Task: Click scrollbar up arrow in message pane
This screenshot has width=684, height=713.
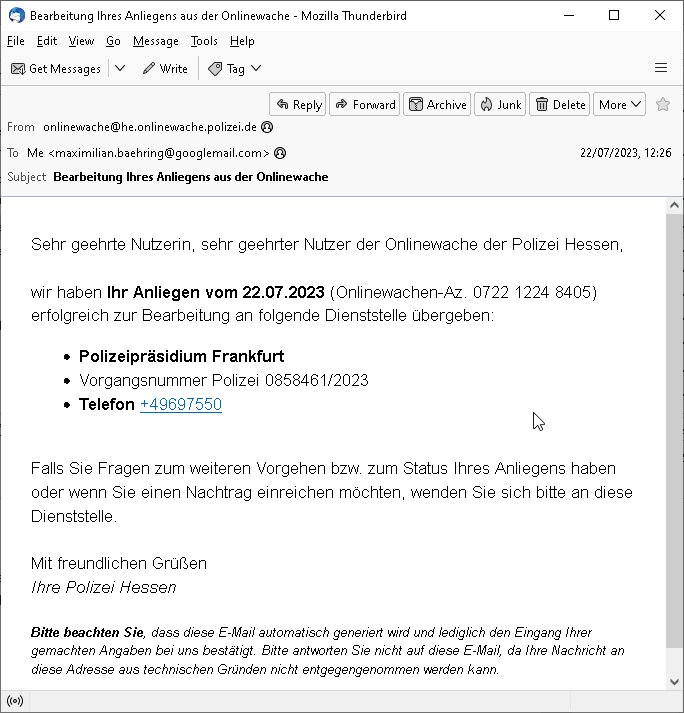Action: (x=674, y=206)
